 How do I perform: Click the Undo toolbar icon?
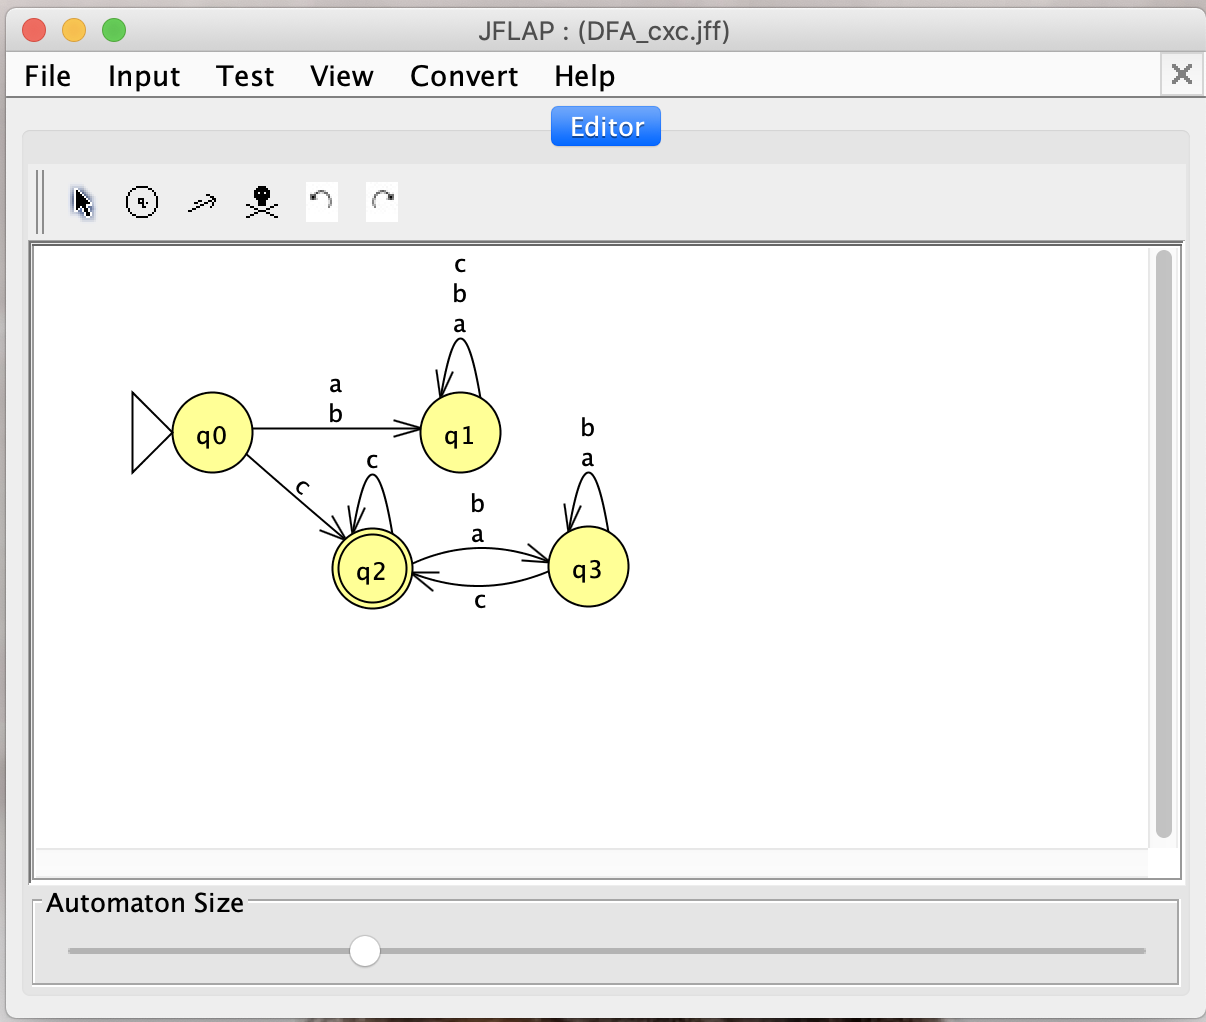pyautogui.click(x=322, y=202)
